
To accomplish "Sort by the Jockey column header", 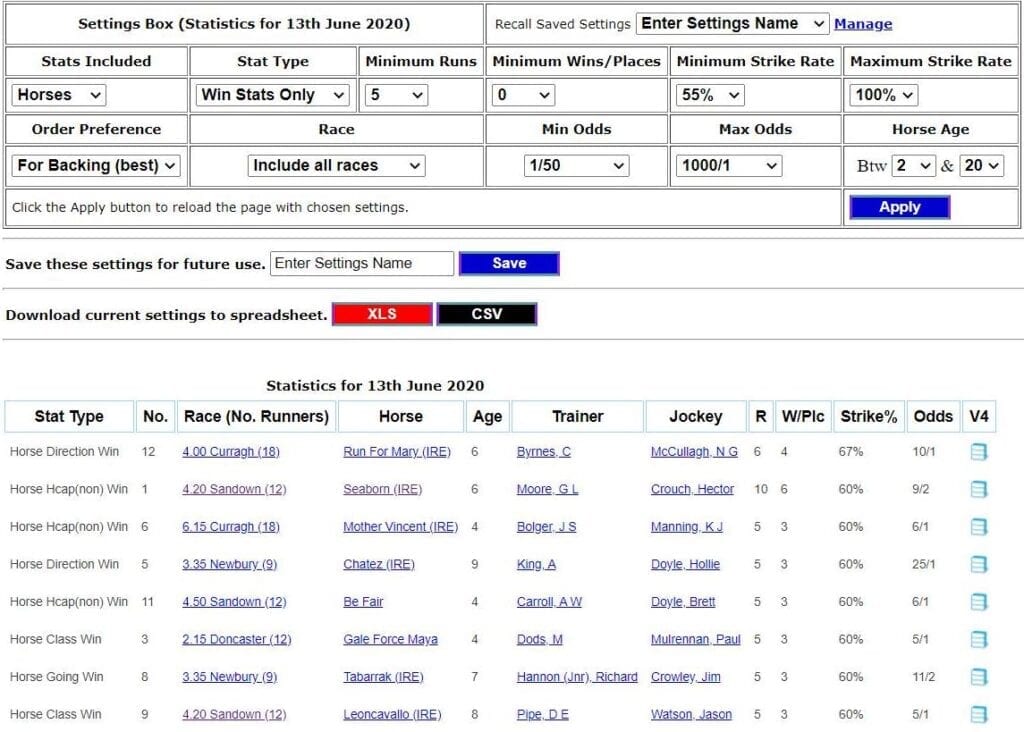I will click(696, 417).
